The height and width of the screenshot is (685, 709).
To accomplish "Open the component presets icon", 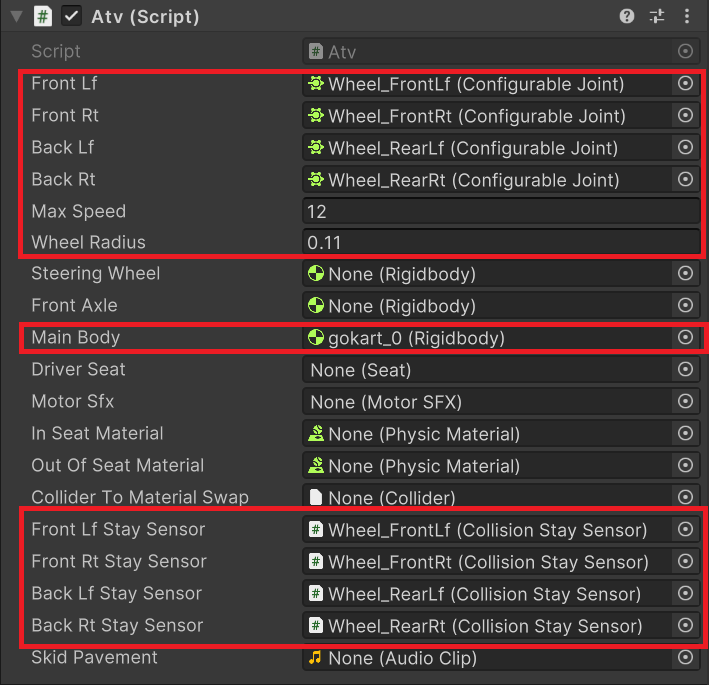I will pyautogui.click(x=657, y=16).
